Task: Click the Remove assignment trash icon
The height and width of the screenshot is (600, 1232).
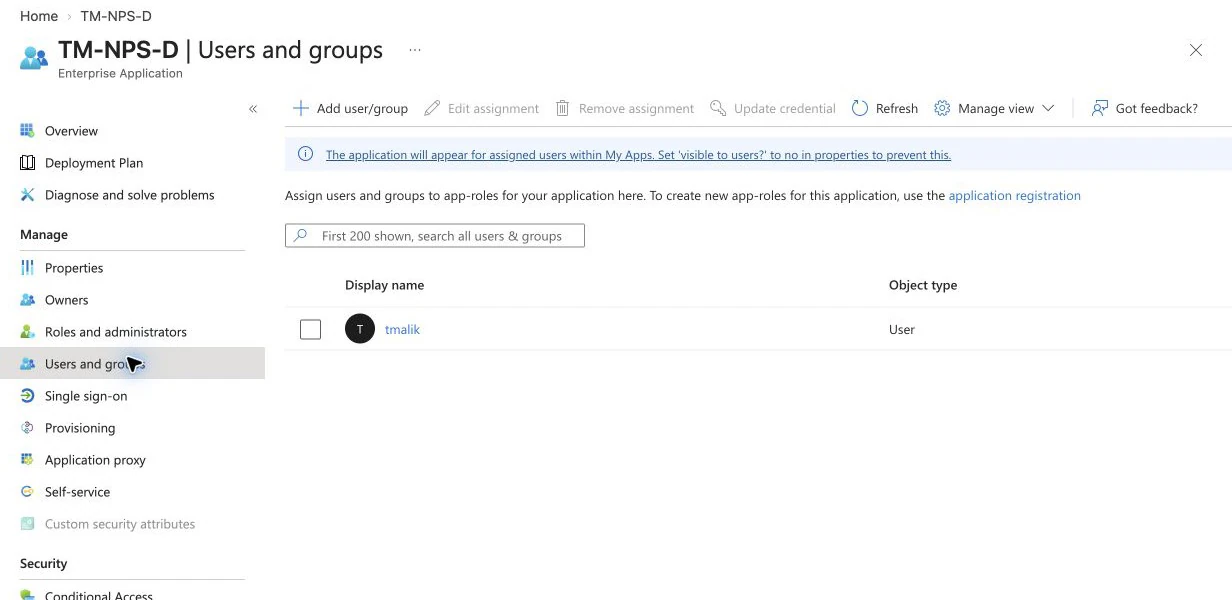Action: click(x=563, y=108)
